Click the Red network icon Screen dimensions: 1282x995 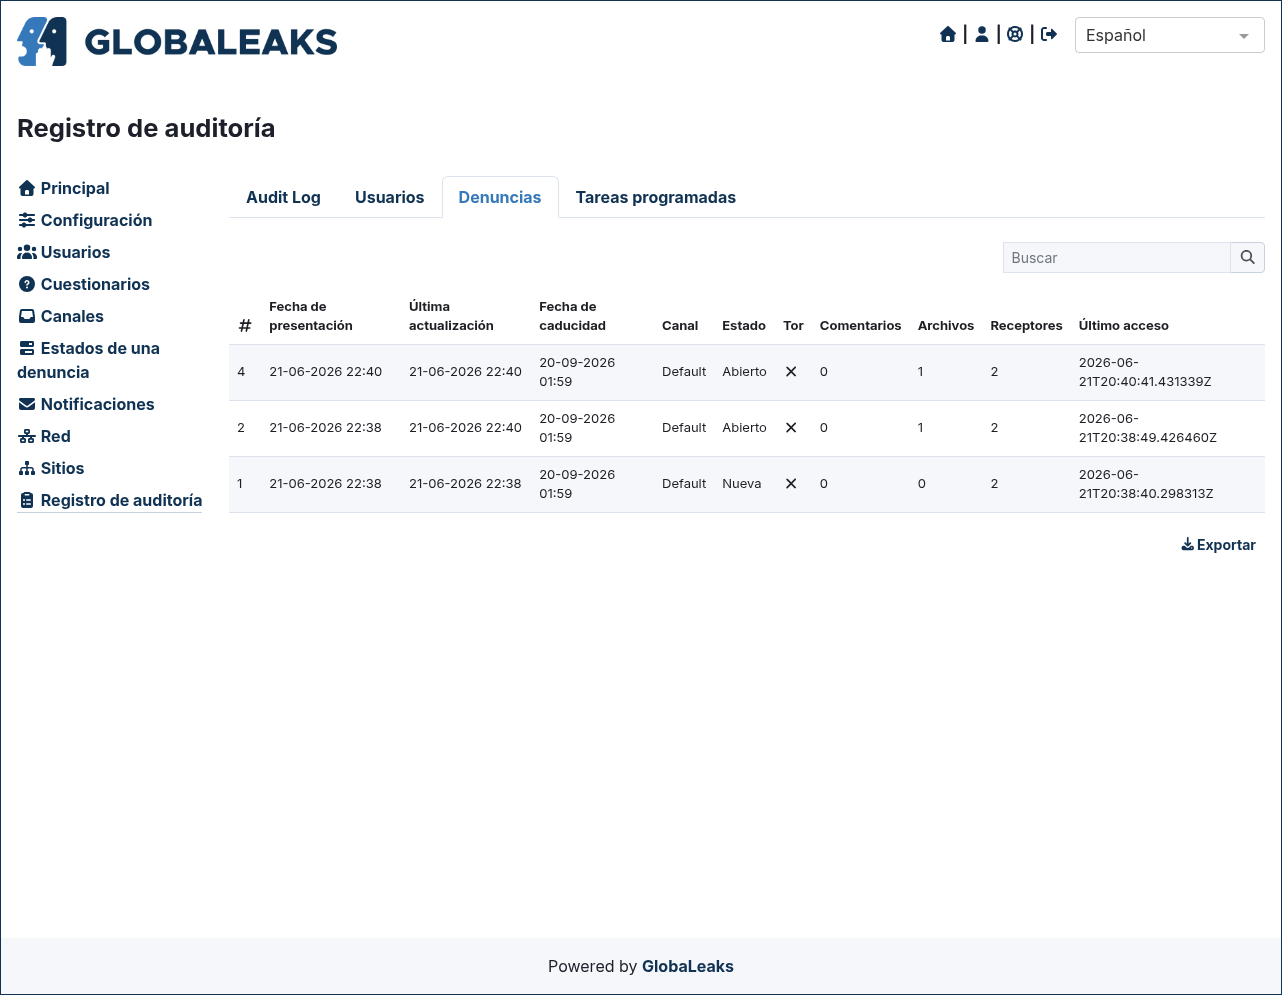point(27,436)
